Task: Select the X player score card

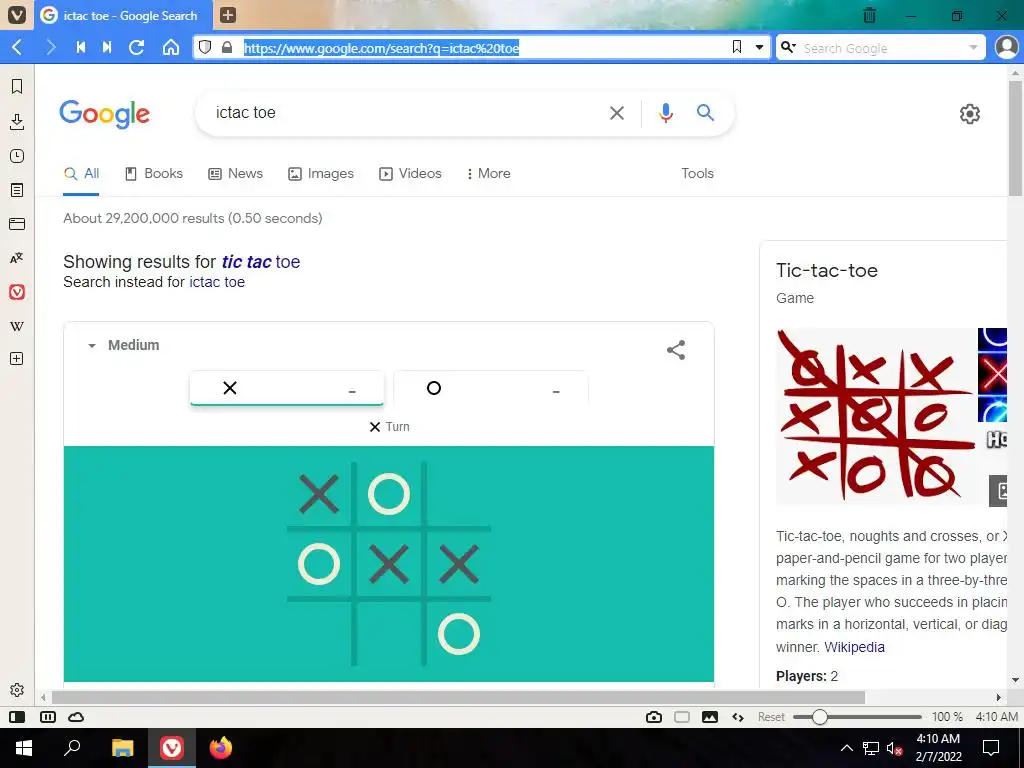Action: click(287, 389)
